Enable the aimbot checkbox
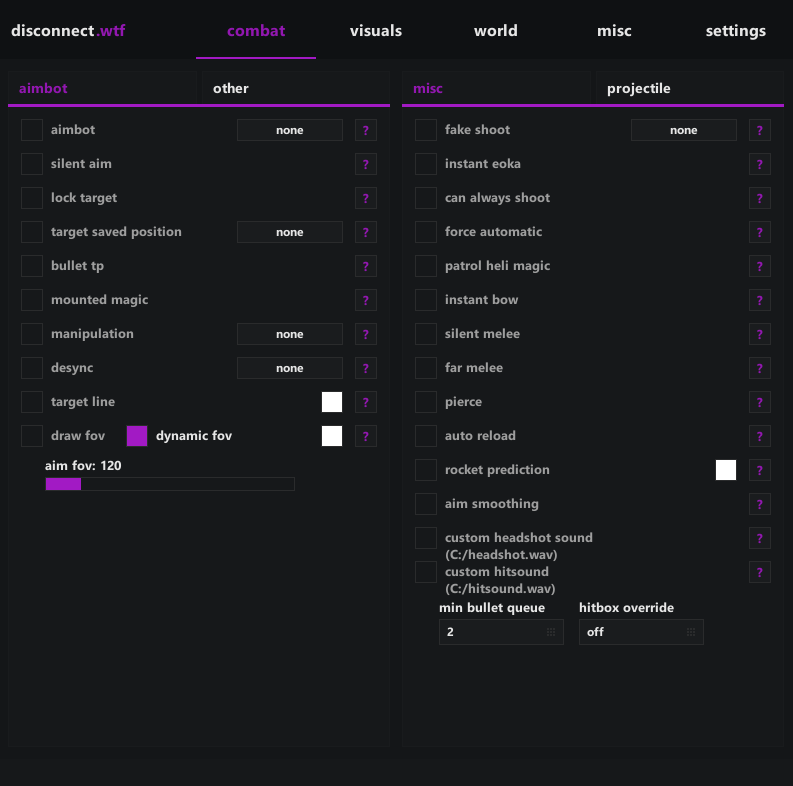793x786 pixels. coord(33,130)
